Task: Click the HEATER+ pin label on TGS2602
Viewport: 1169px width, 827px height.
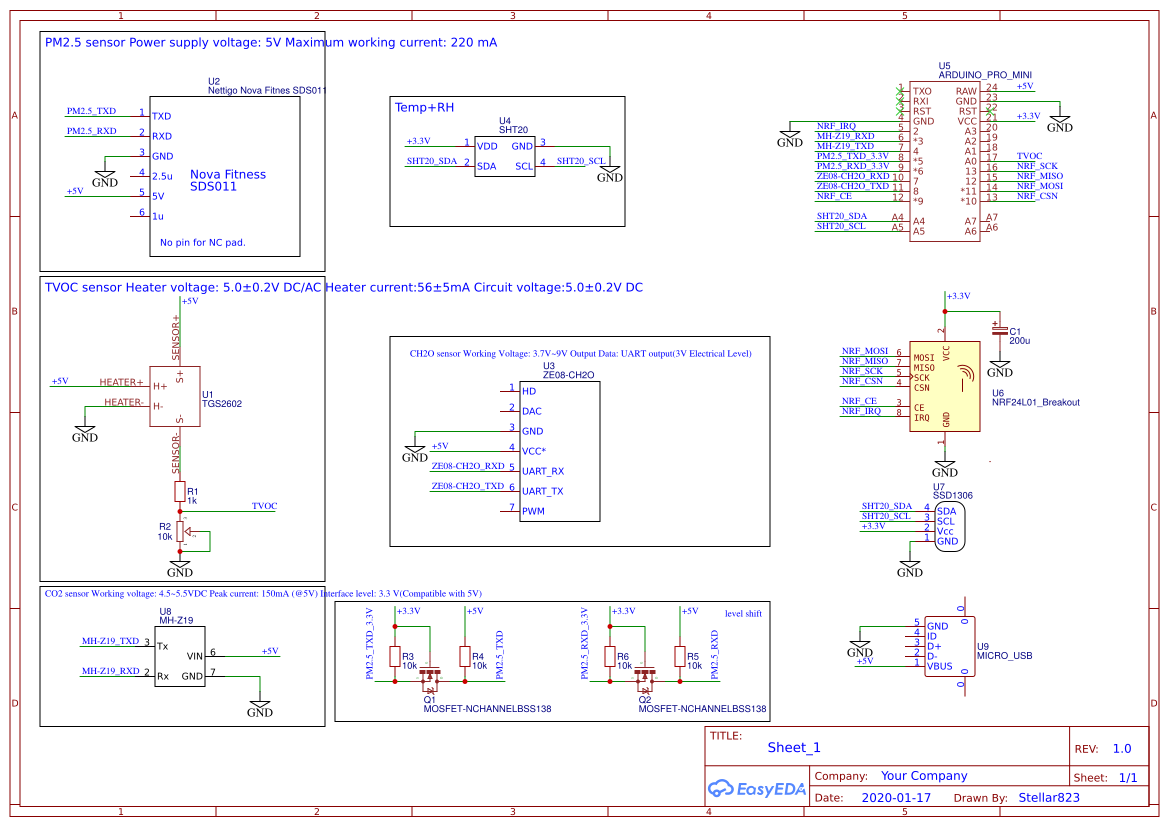Action: pyautogui.click(x=122, y=382)
